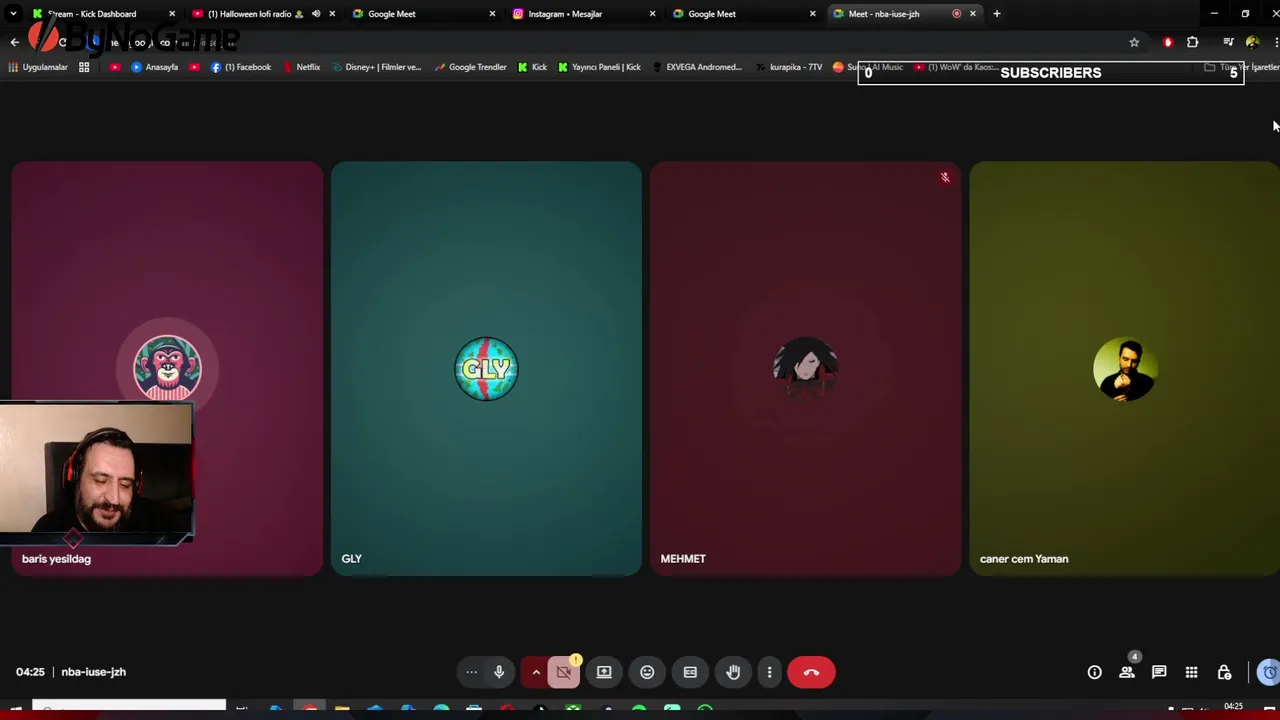Open browser media controls icon
Viewport: 1280px width, 720px height.
point(1228,42)
